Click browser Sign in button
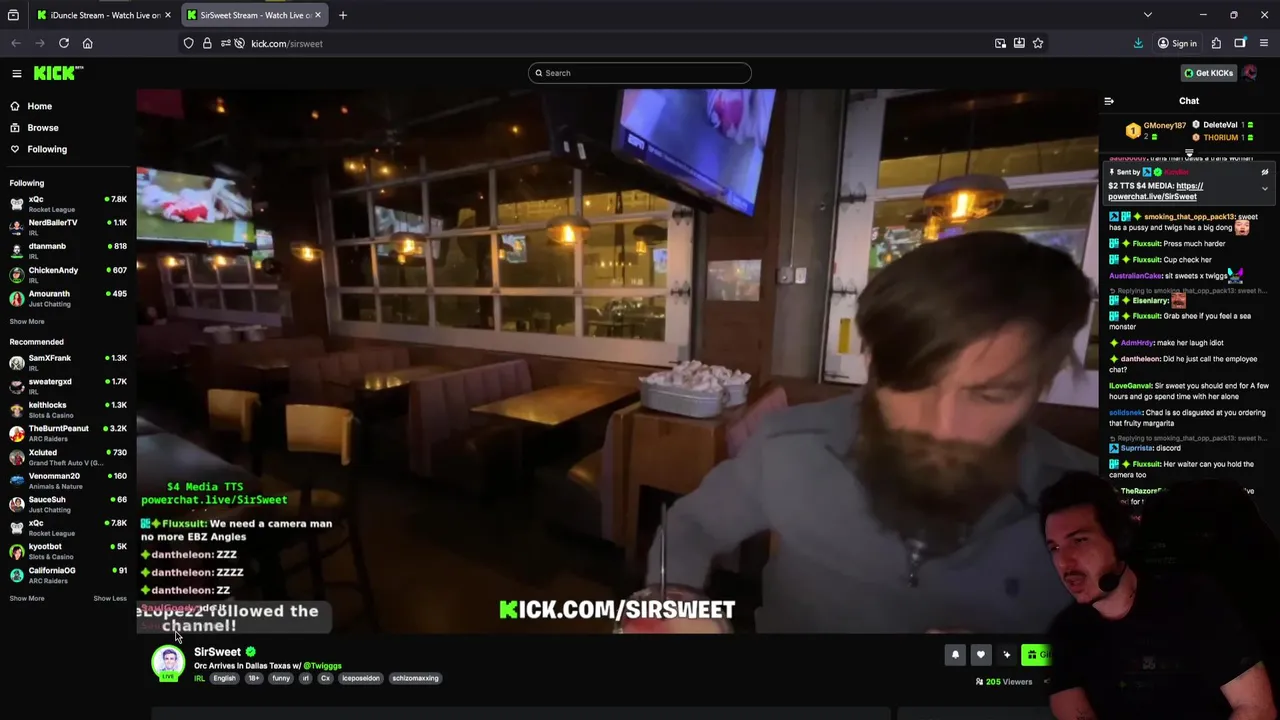Screen dimensions: 1280x720 [1177, 43]
